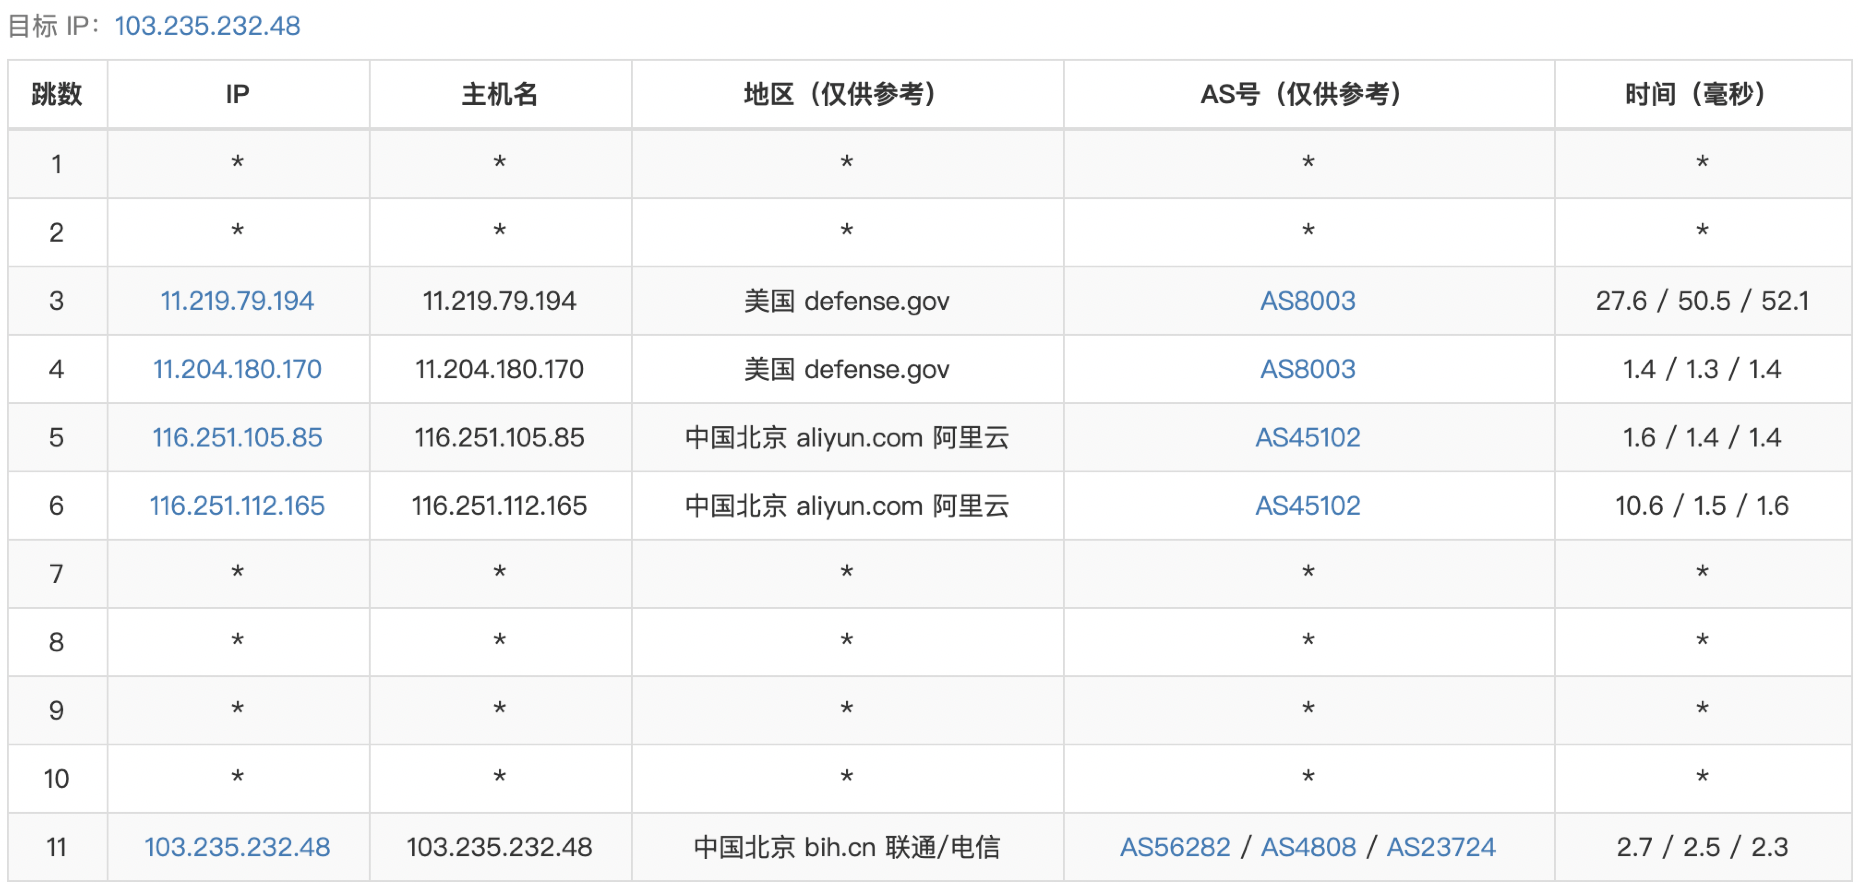Click the 时间（毫秒） column header
Image resolution: width=1858 pixels, height=884 pixels.
(1702, 94)
